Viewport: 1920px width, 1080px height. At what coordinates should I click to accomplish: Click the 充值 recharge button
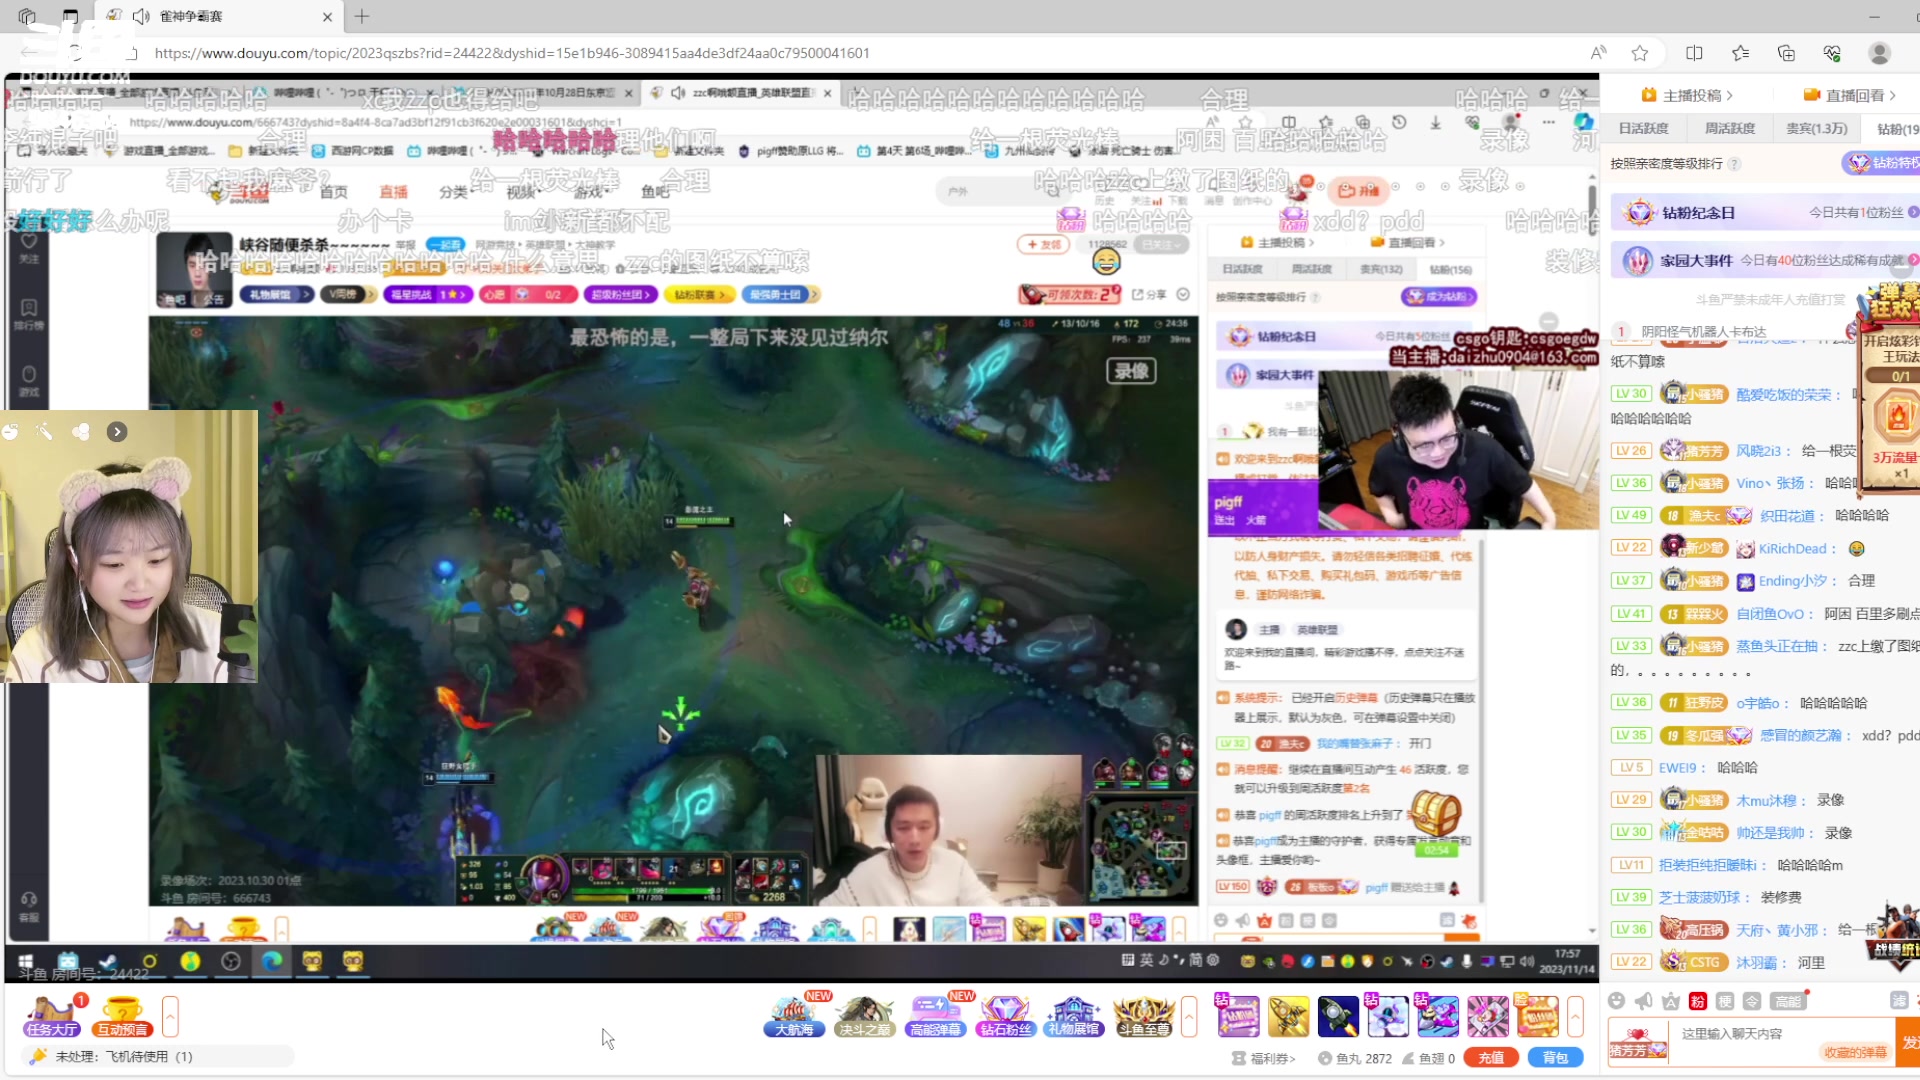point(1491,1058)
